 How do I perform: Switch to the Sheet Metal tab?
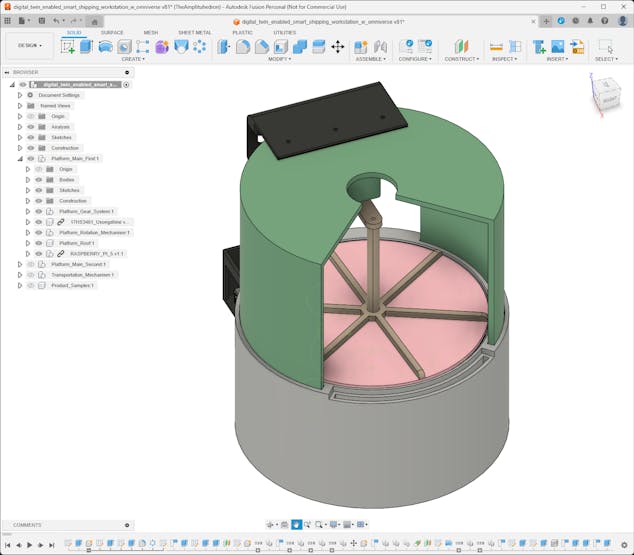pyautogui.click(x=194, y=32)
